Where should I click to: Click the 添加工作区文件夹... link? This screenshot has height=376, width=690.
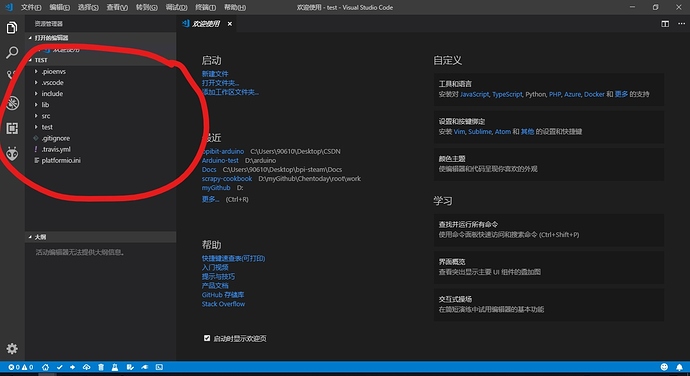click(x=230, y=92)
